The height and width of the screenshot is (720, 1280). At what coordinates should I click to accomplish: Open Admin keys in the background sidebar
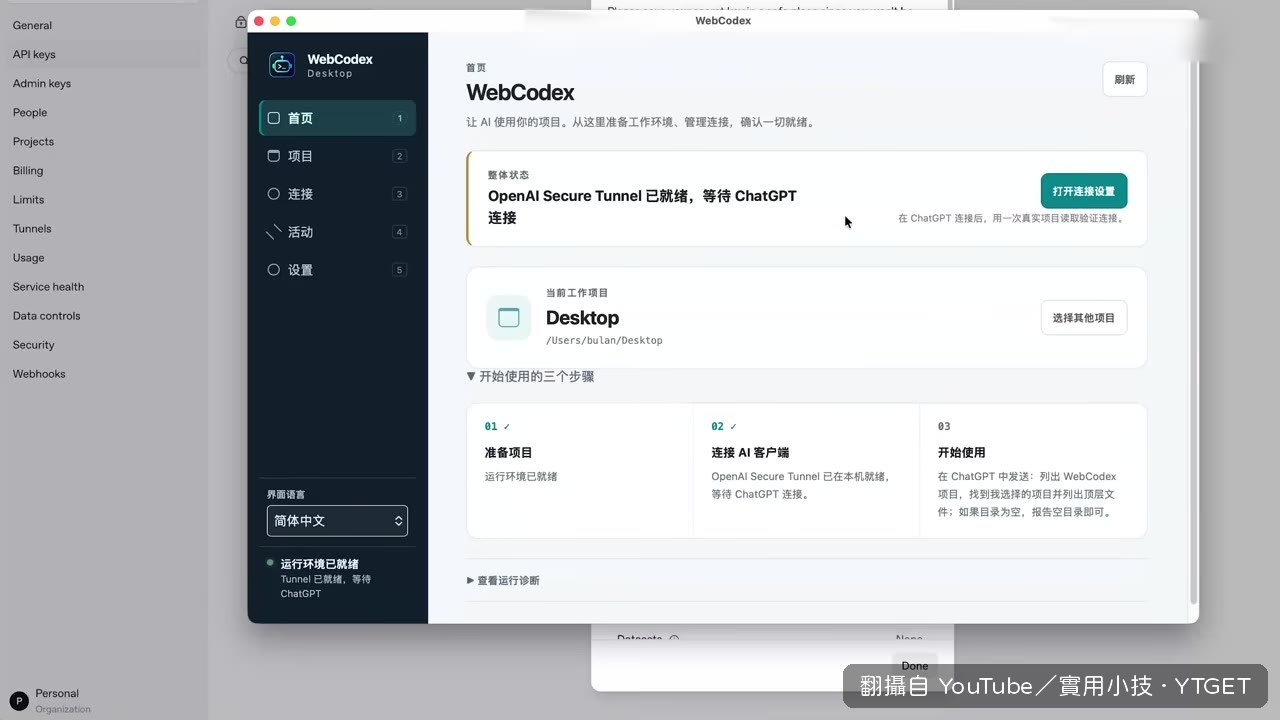pyautogui.click(x=42, y=83)
